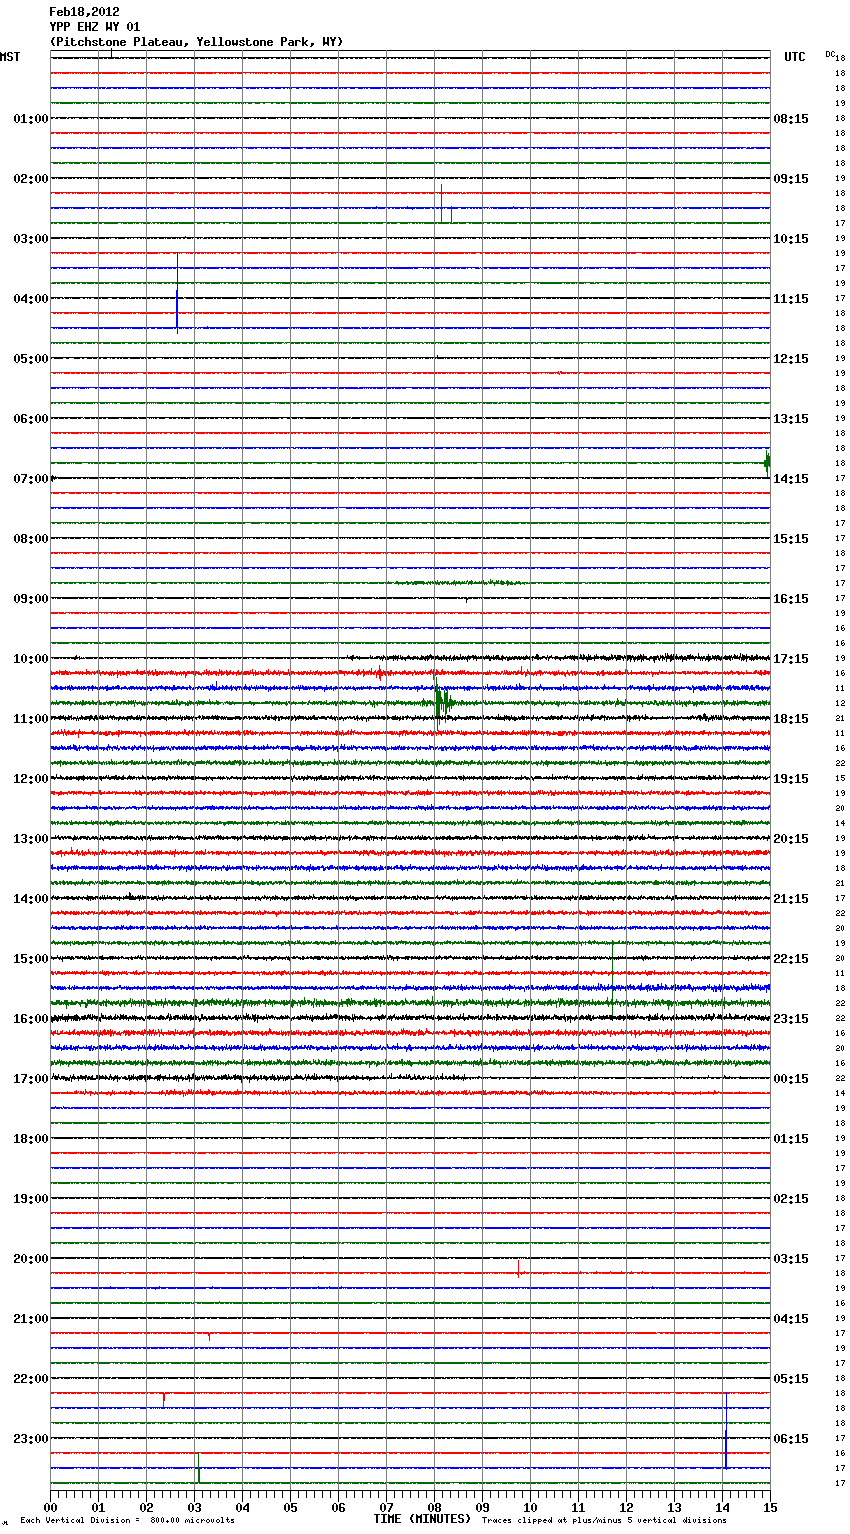Click the UTC time label '13:15'

pos(791,419)
